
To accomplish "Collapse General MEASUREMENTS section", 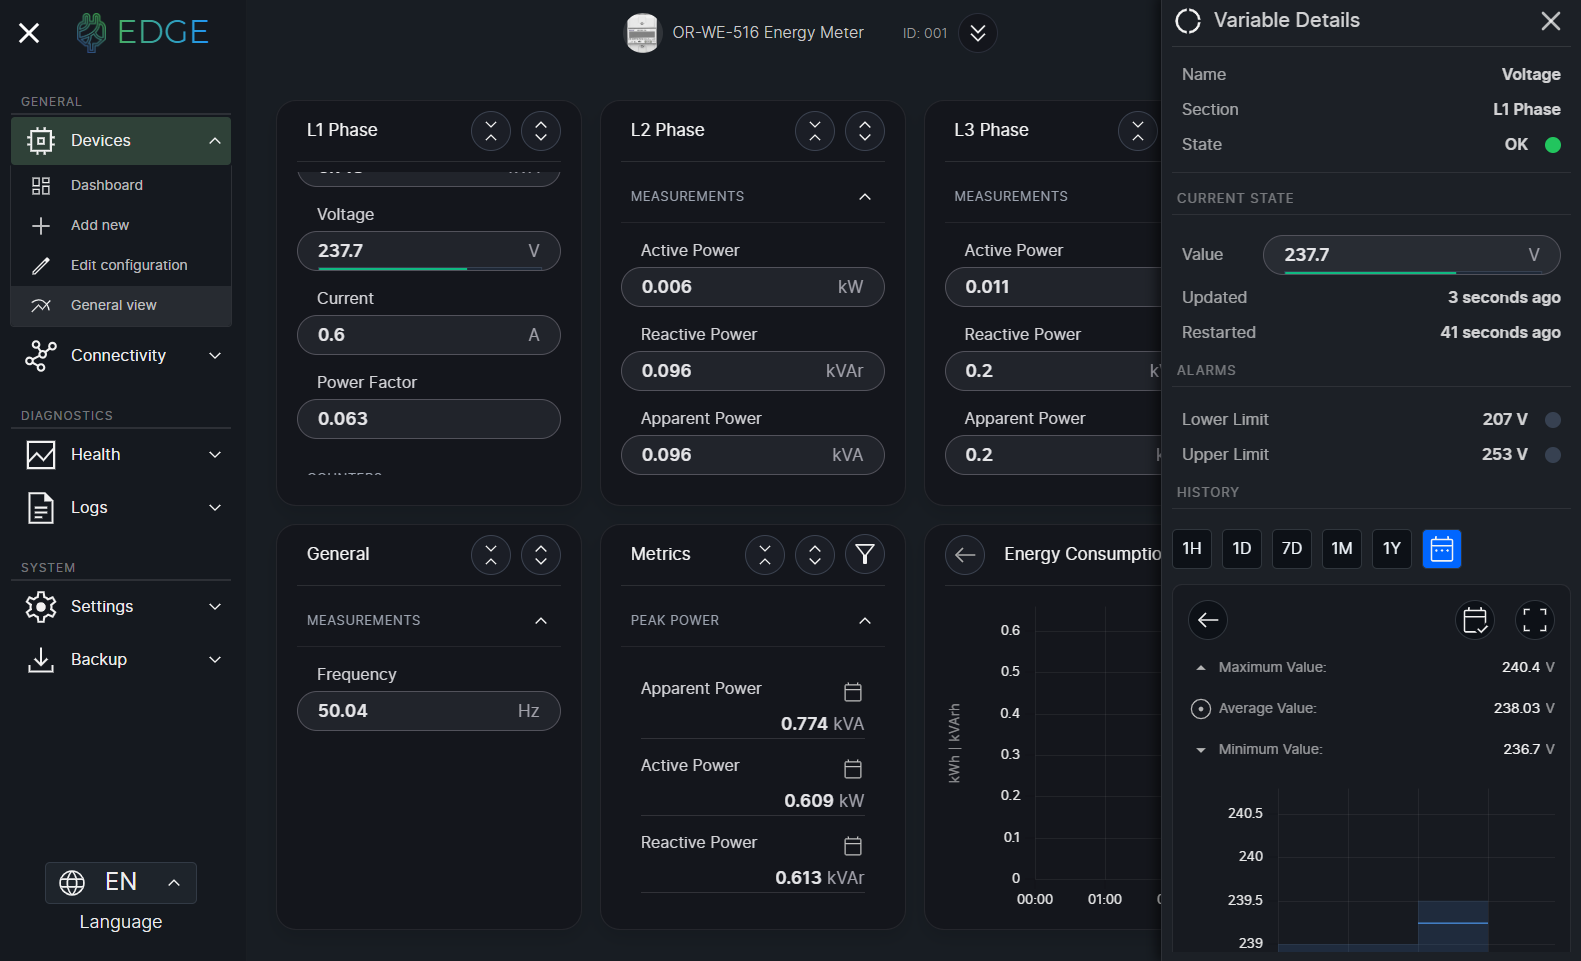I will click(541, 621).
